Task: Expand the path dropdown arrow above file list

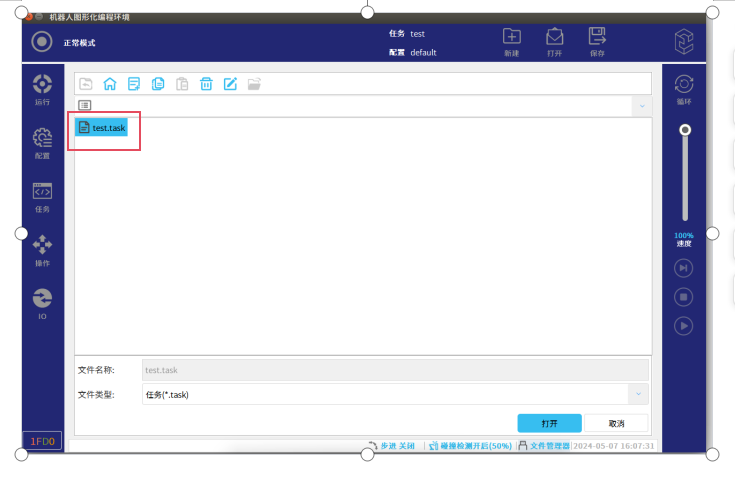Action: 640,105
